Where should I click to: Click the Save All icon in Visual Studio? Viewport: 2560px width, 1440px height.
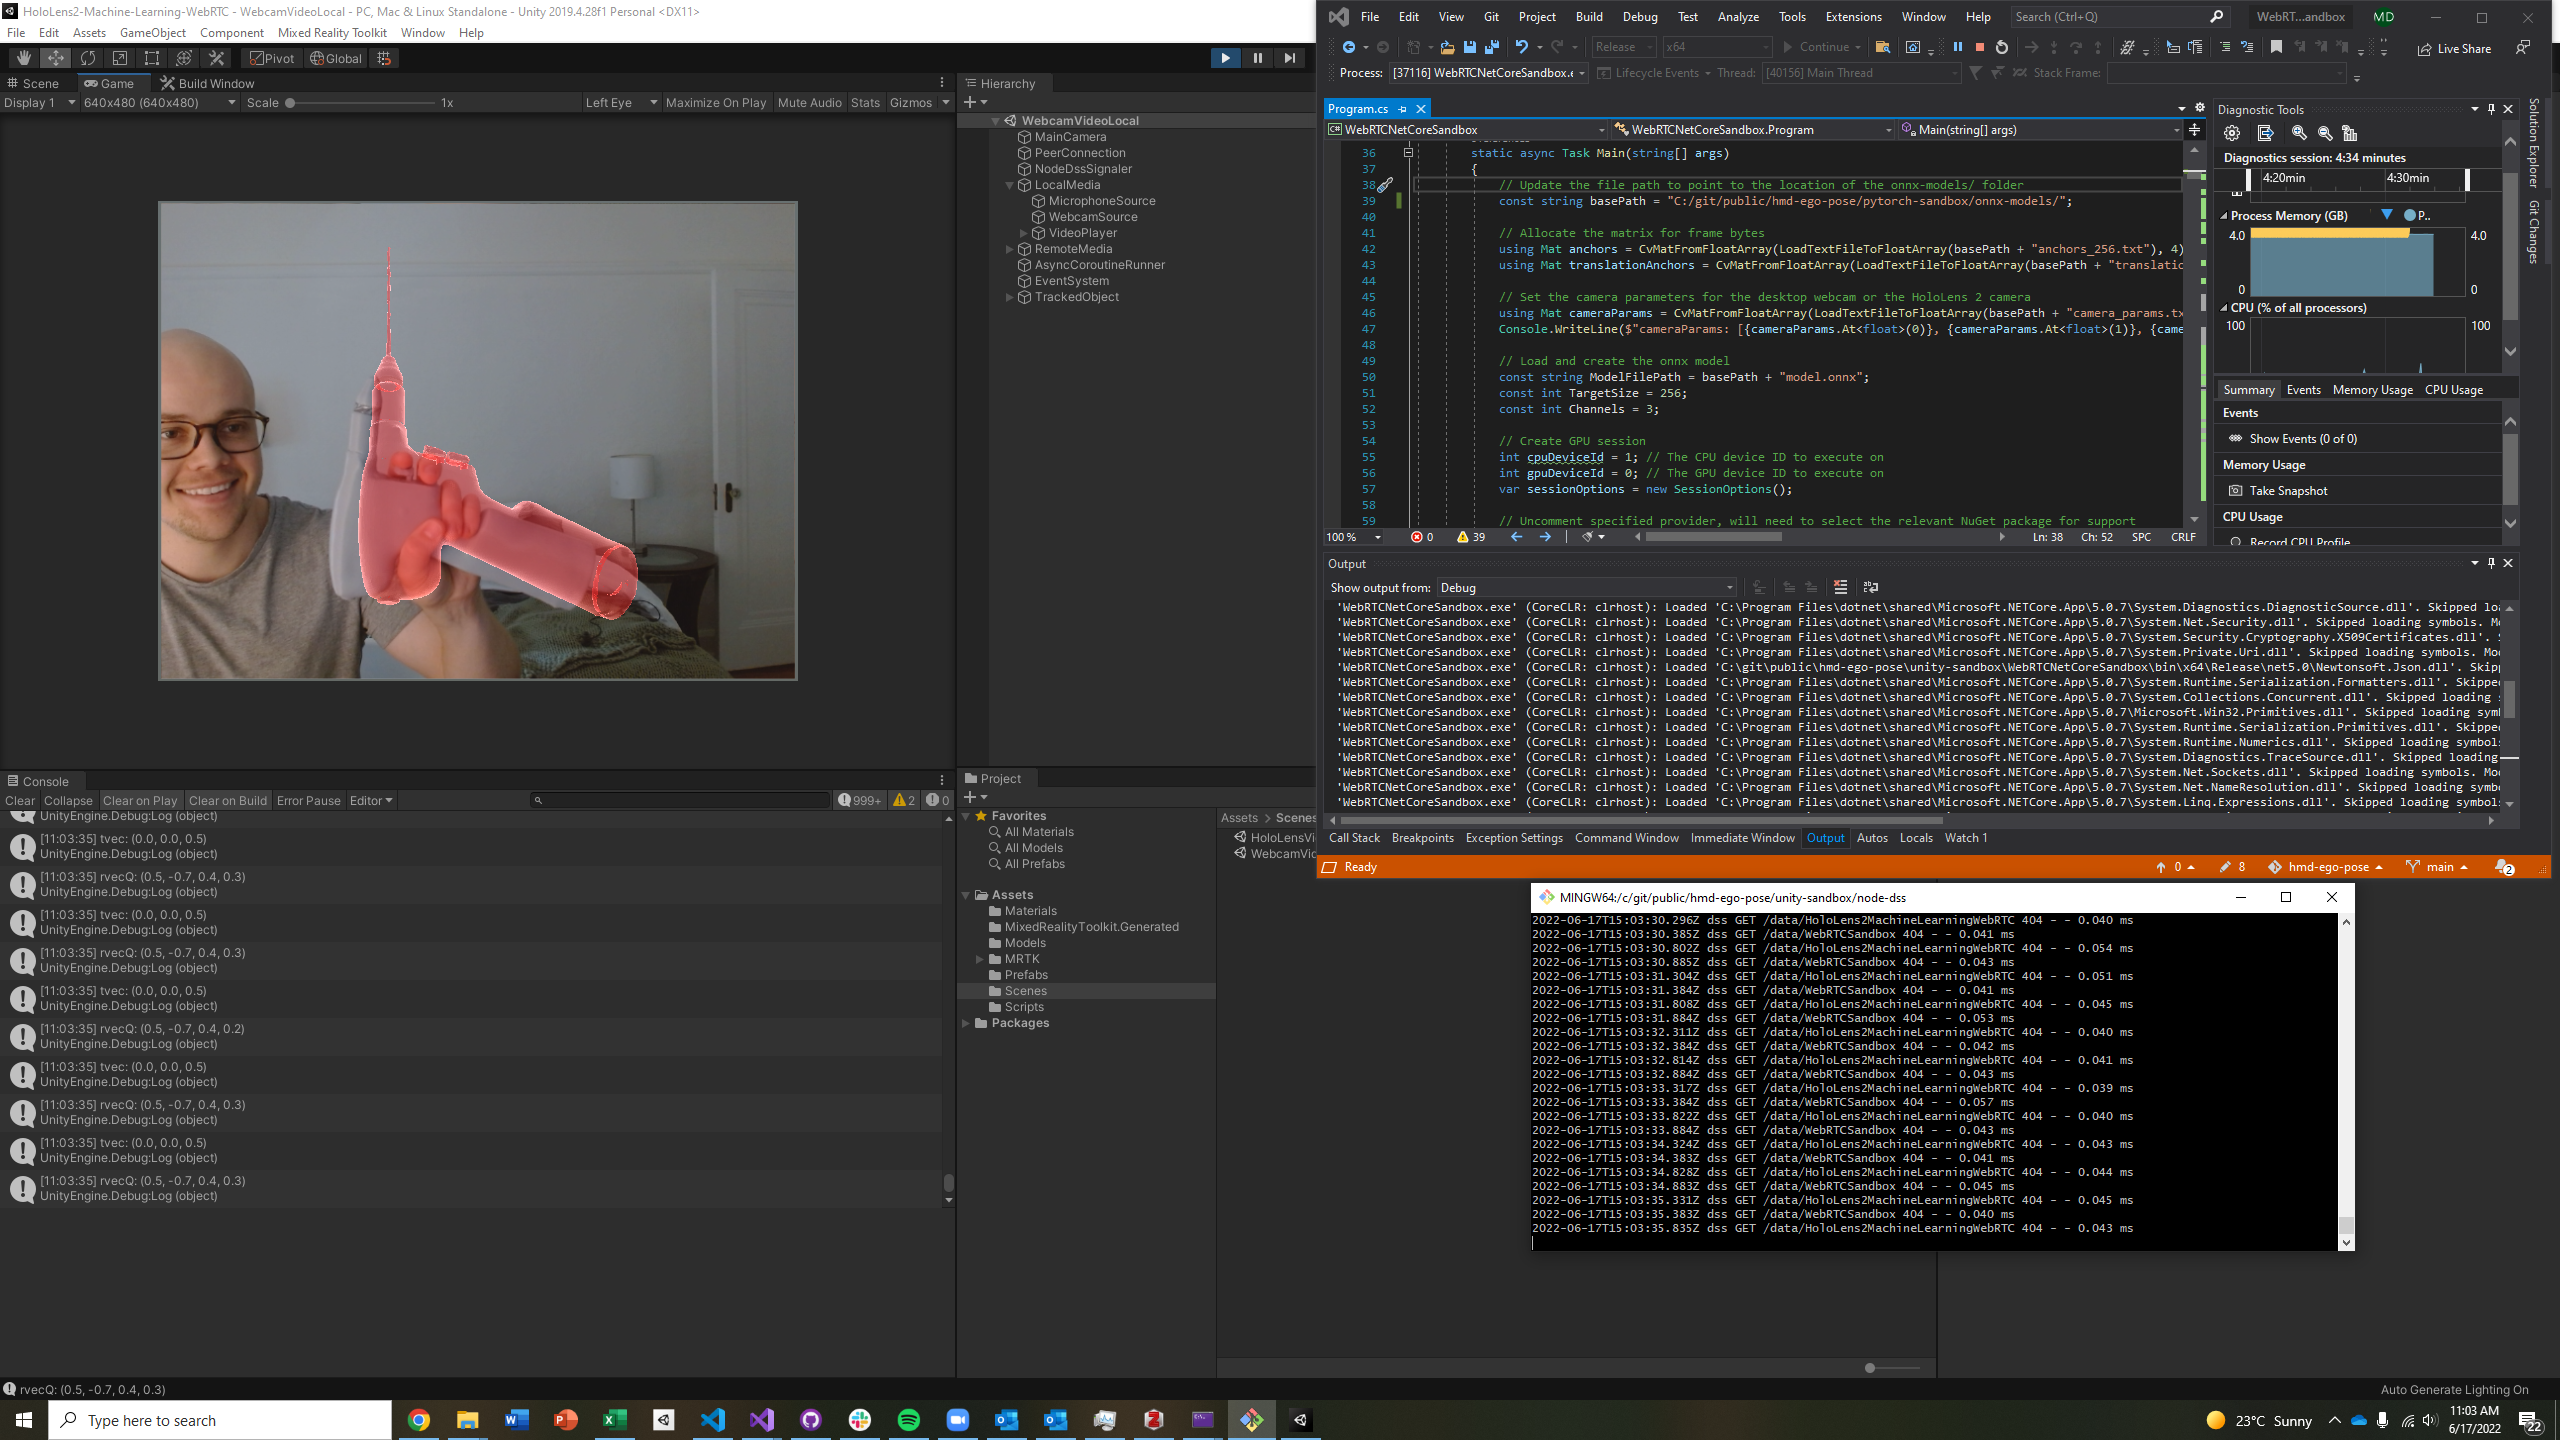point(1491,47)
